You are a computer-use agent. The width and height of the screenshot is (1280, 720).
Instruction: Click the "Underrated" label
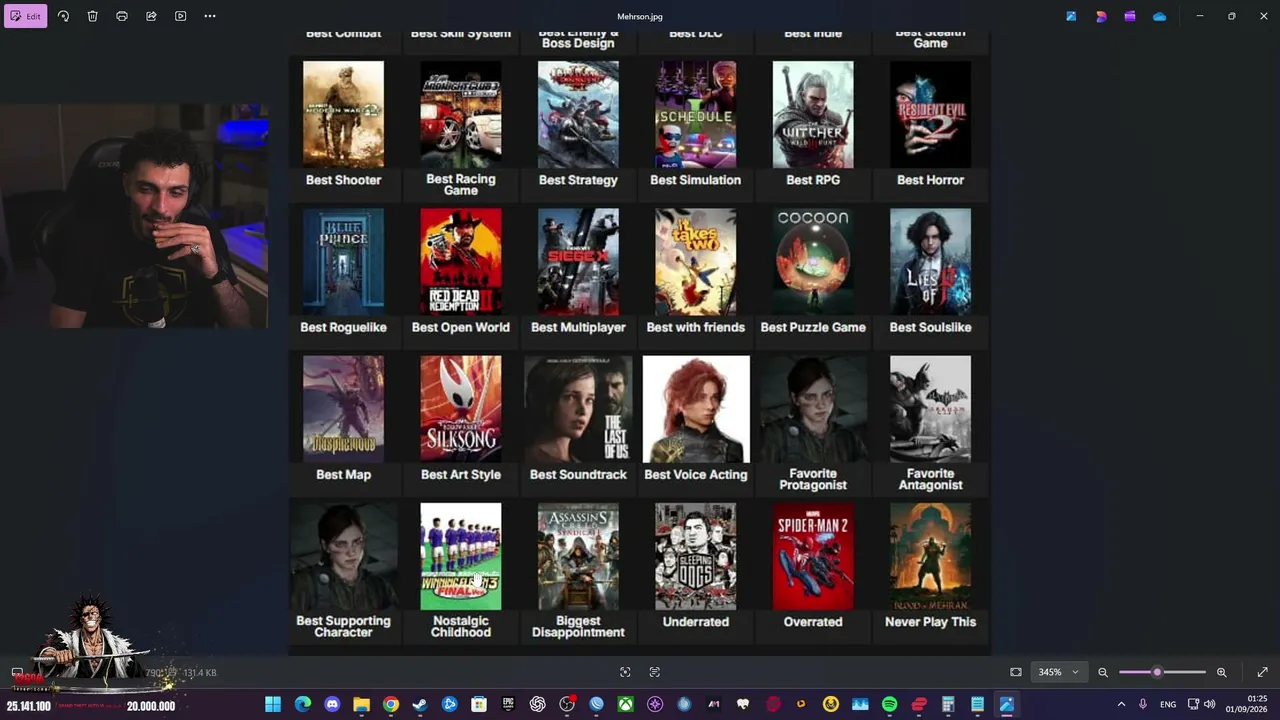695,622
